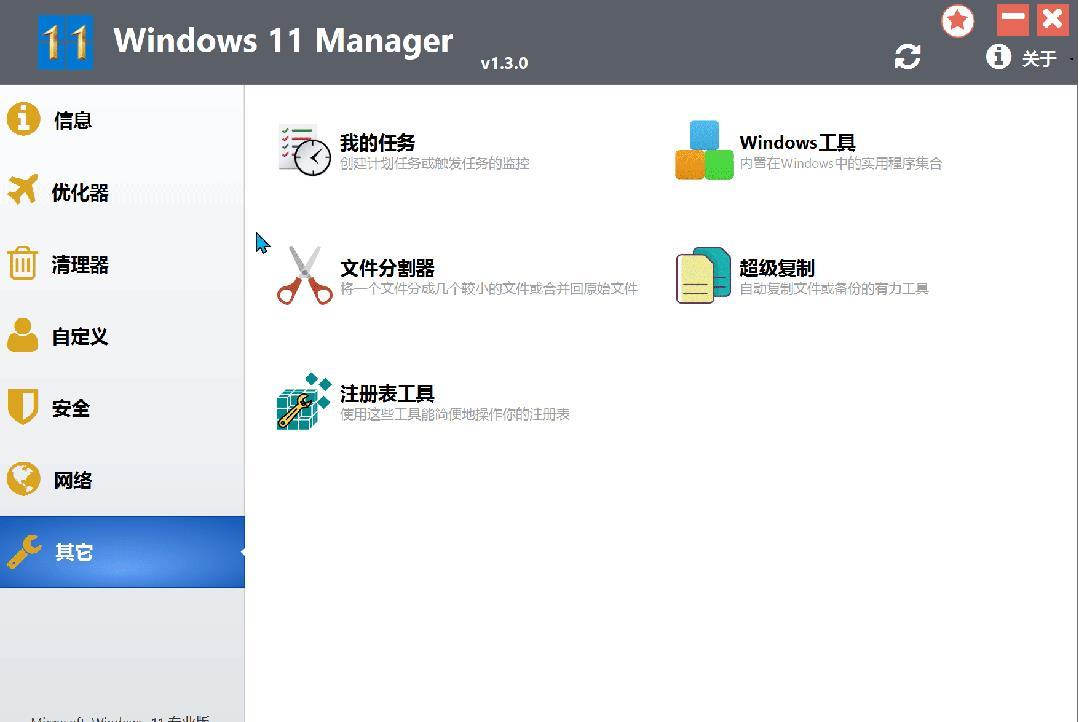Select the 其它 tab label
Viewport: 1079px width, 722px height.
(74, 552)
